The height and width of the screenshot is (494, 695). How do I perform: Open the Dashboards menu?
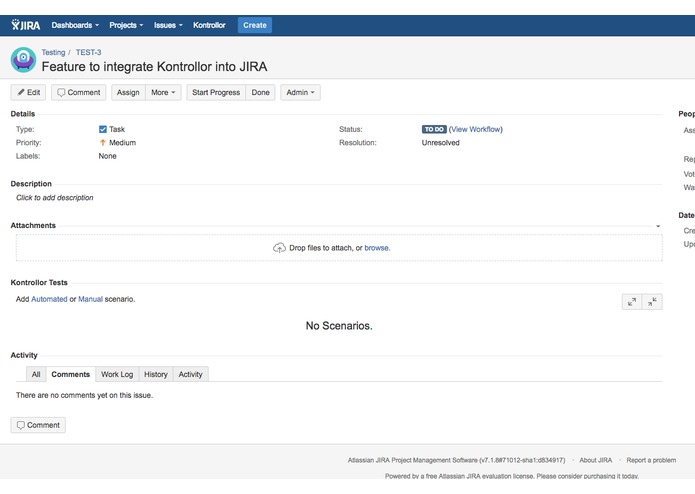[x=75, y=25]
